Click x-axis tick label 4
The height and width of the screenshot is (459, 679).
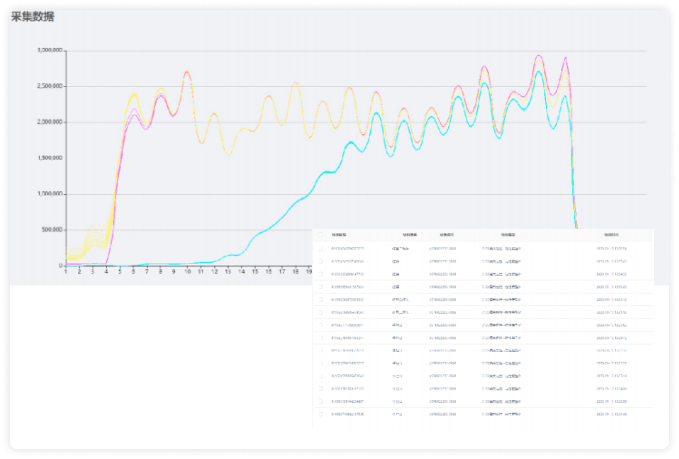pos(106,271)
